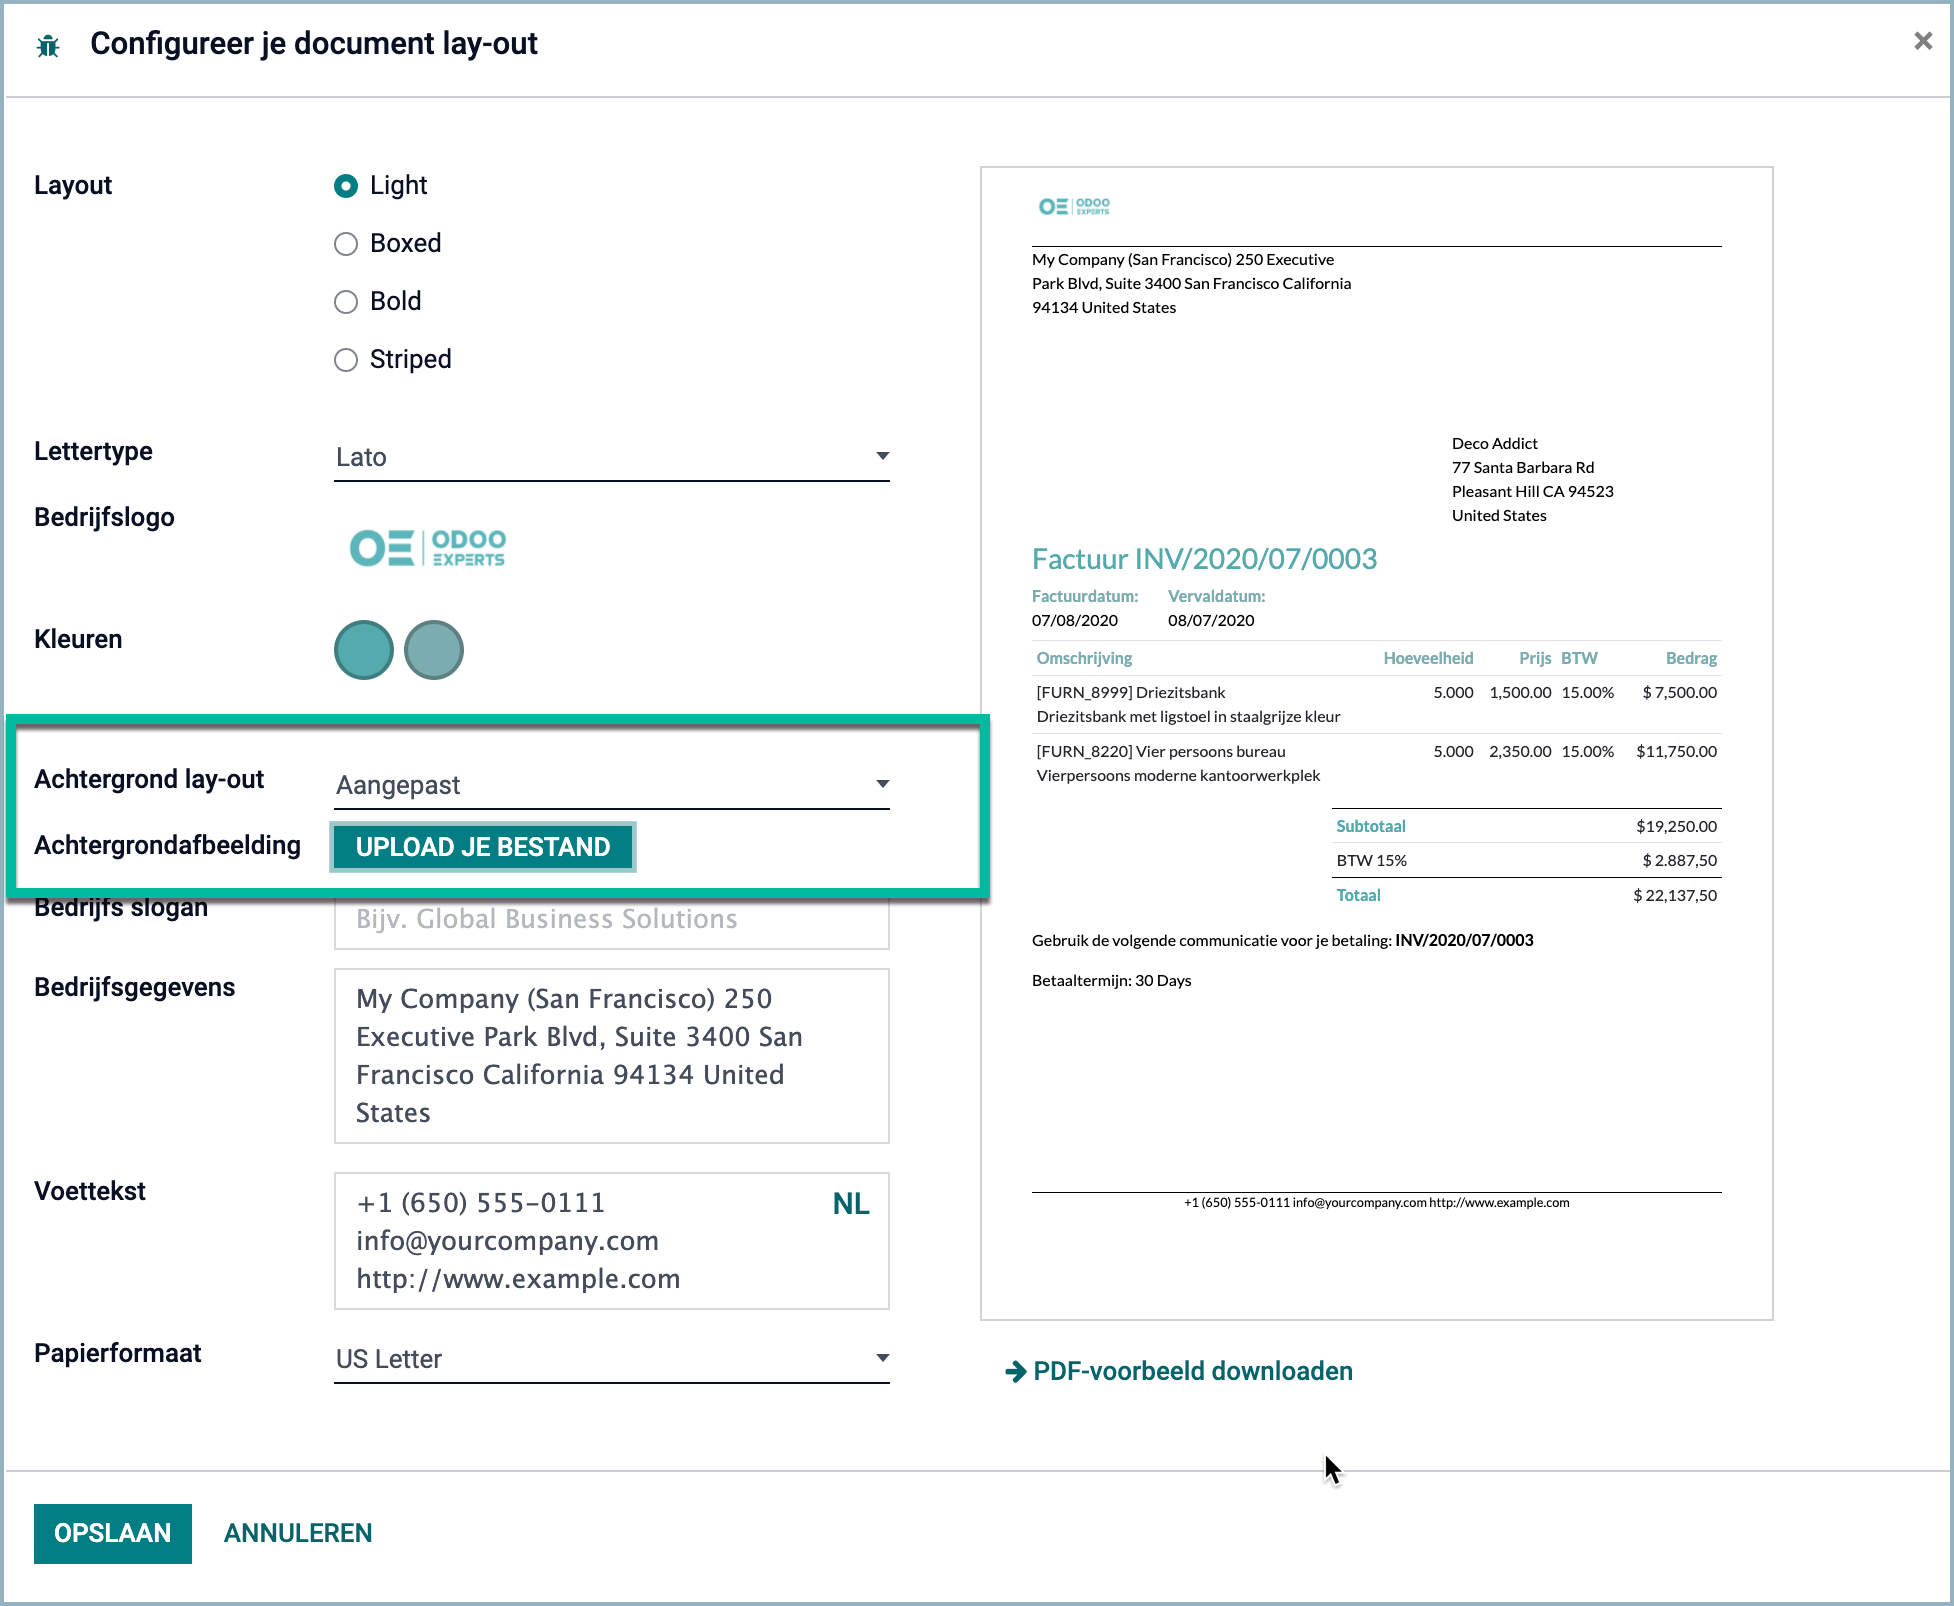
Task: Click the Factuurdatum 07/08/2020 value
Action: (x=1075, y=620)
